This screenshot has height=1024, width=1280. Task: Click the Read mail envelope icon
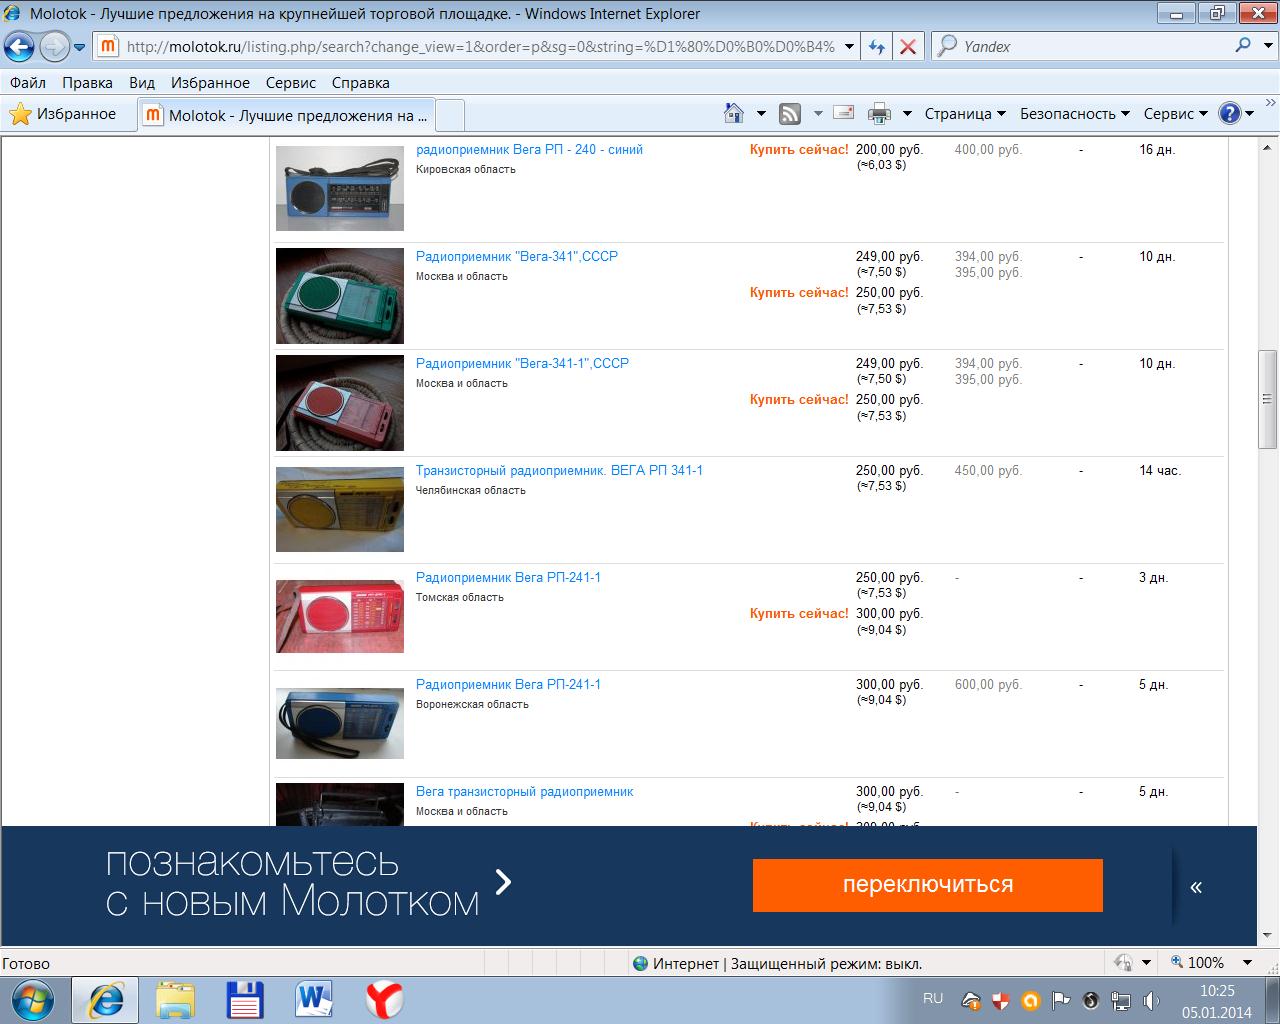[844, 113]
